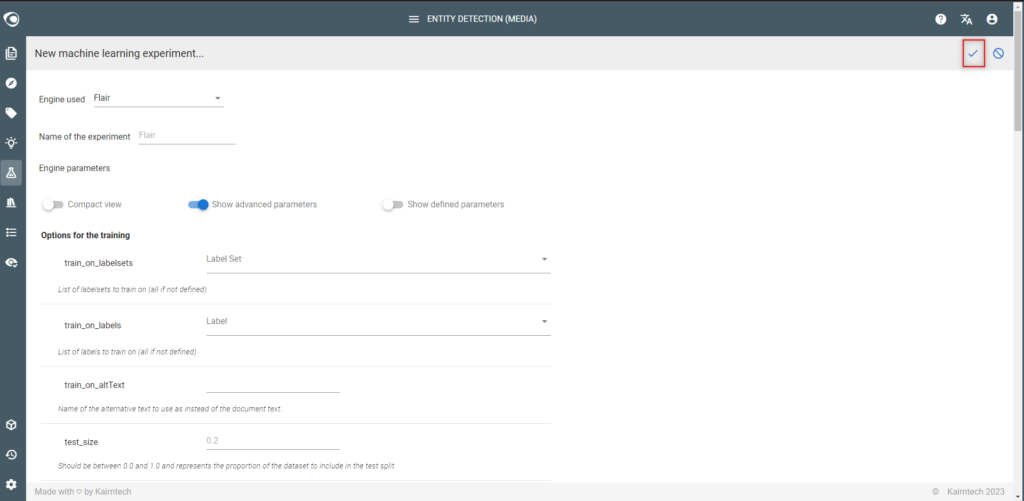Click the ENTITY DETECTION (MEDIA) title
Screen dimensions: 1024x501
pyautogui.click(x=482, y=20)
